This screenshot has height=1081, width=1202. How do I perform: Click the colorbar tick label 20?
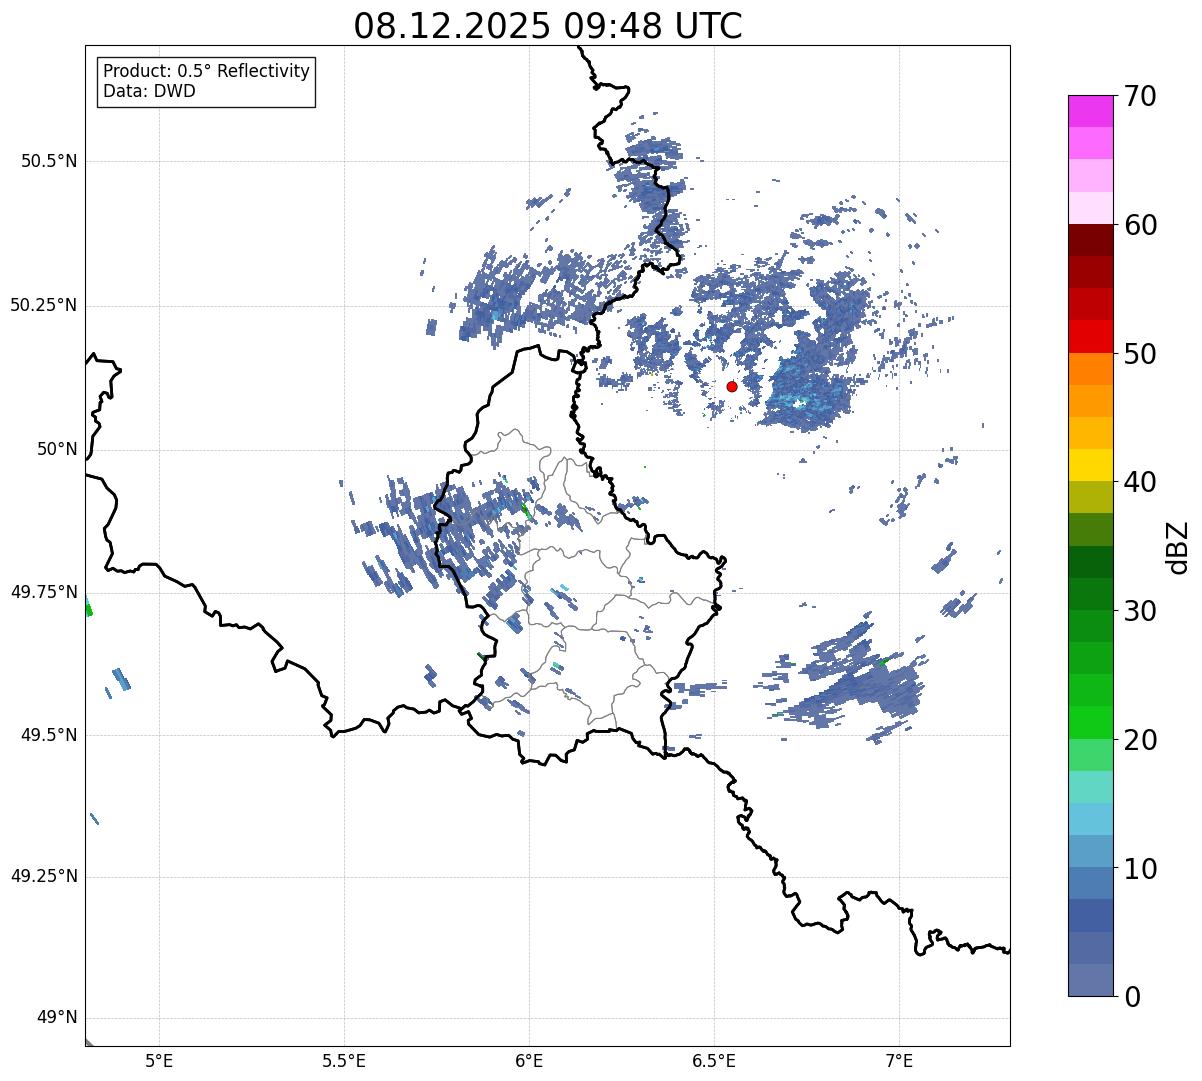point(1140,740)
